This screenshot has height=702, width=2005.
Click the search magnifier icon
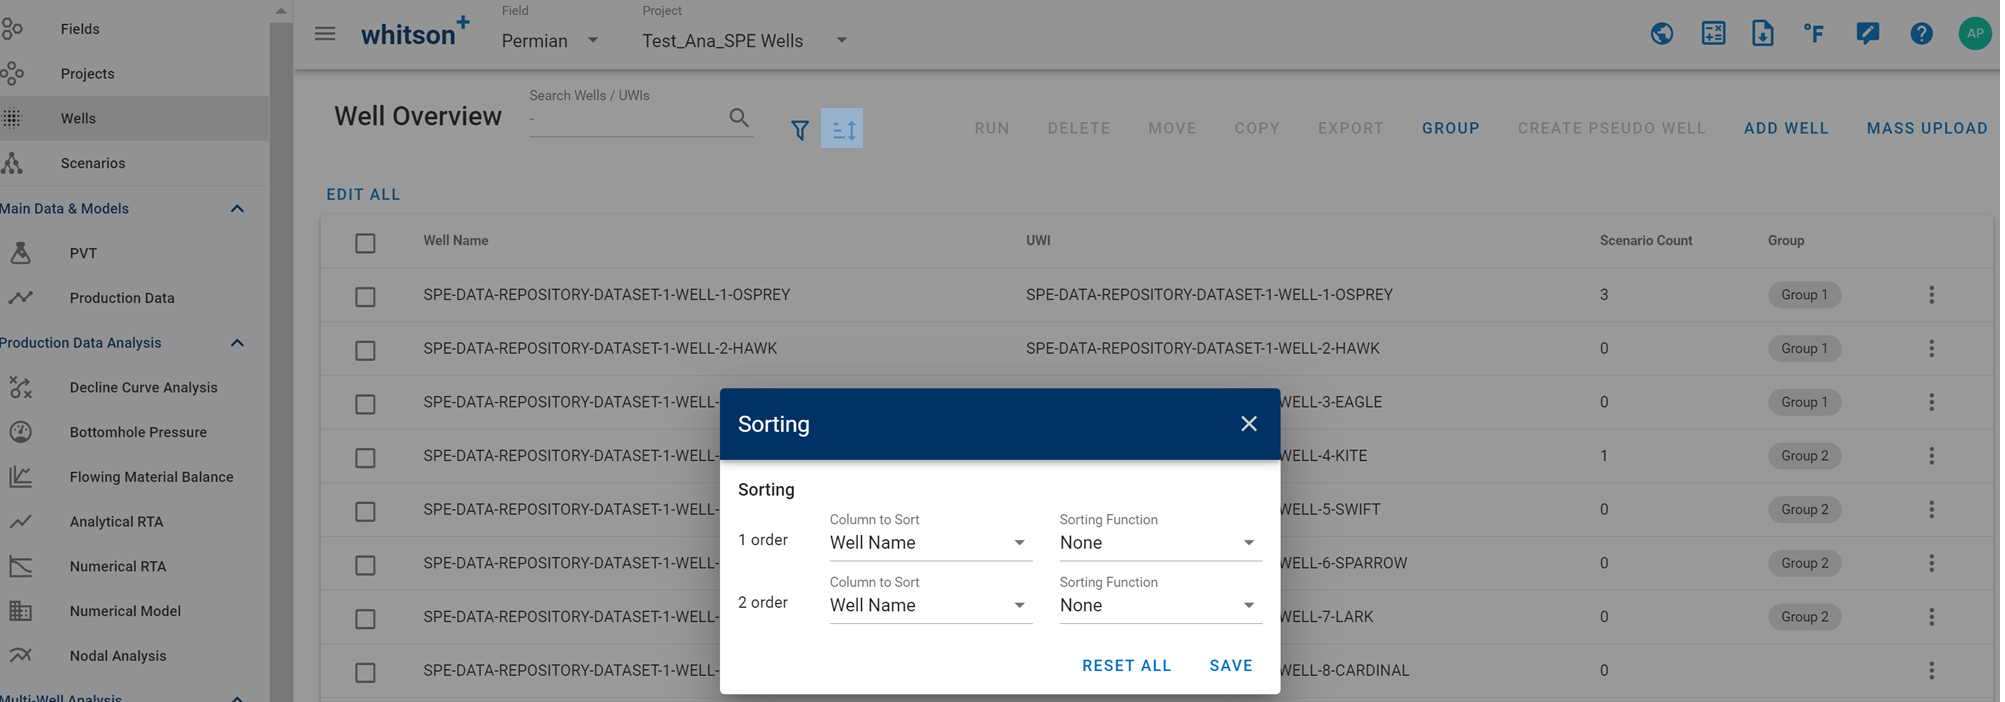pyautogui.click(x=738, y=118)
